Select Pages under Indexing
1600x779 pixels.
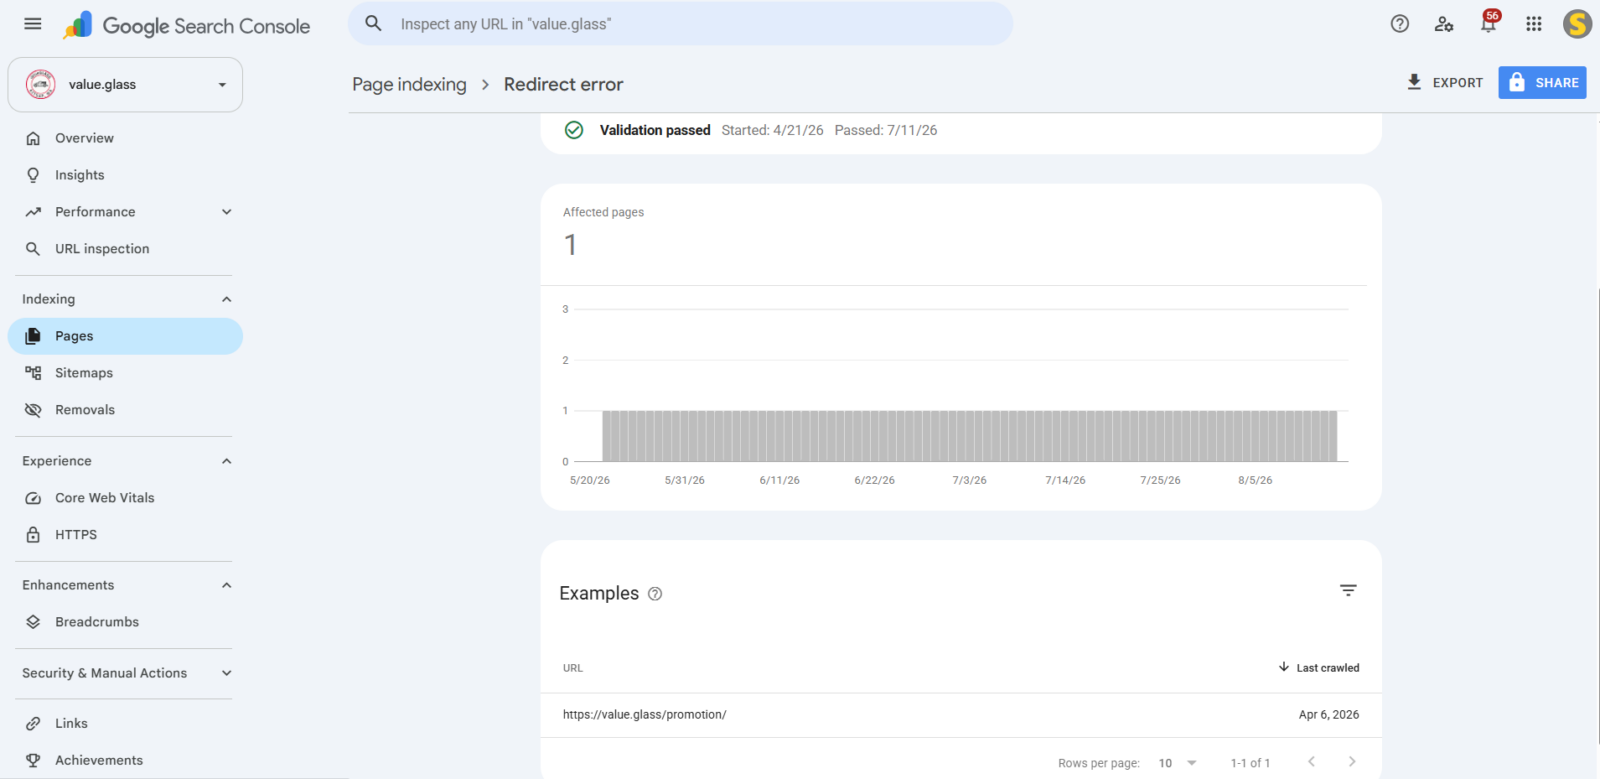pos(125,336)
